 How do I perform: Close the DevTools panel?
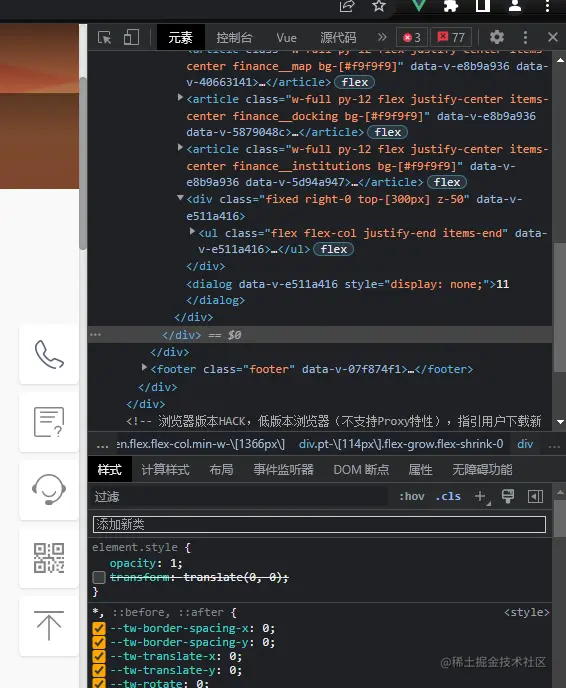point(553,37)
